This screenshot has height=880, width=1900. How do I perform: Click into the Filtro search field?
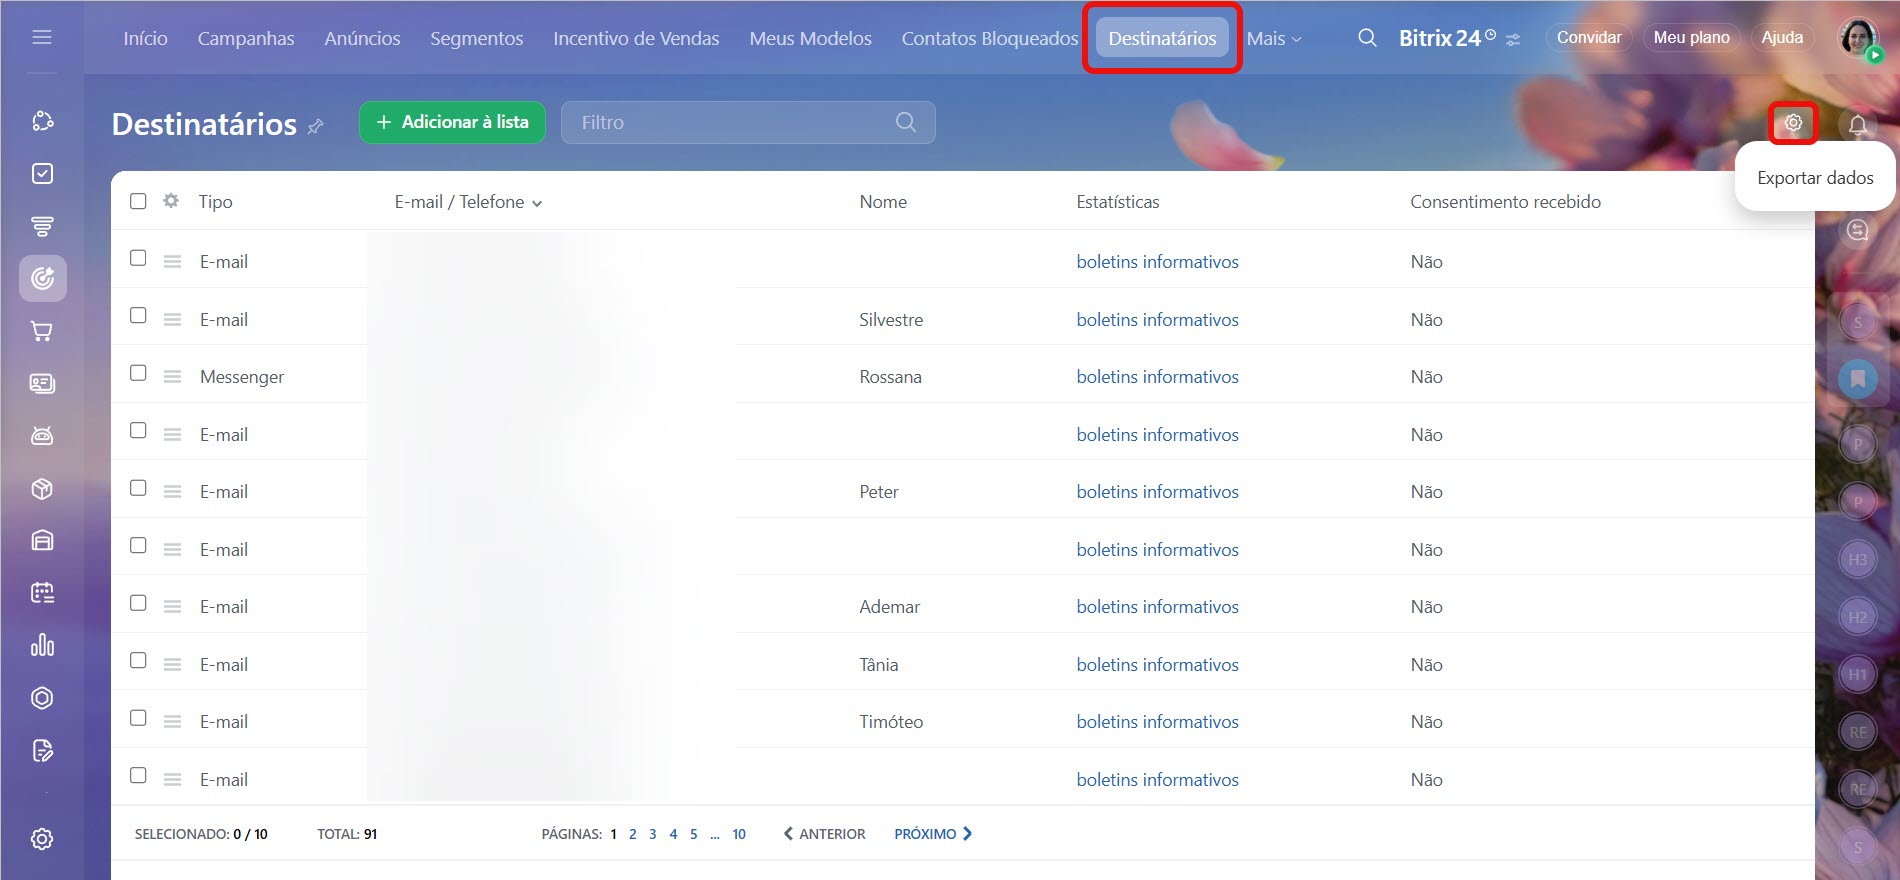coord(730,122)
